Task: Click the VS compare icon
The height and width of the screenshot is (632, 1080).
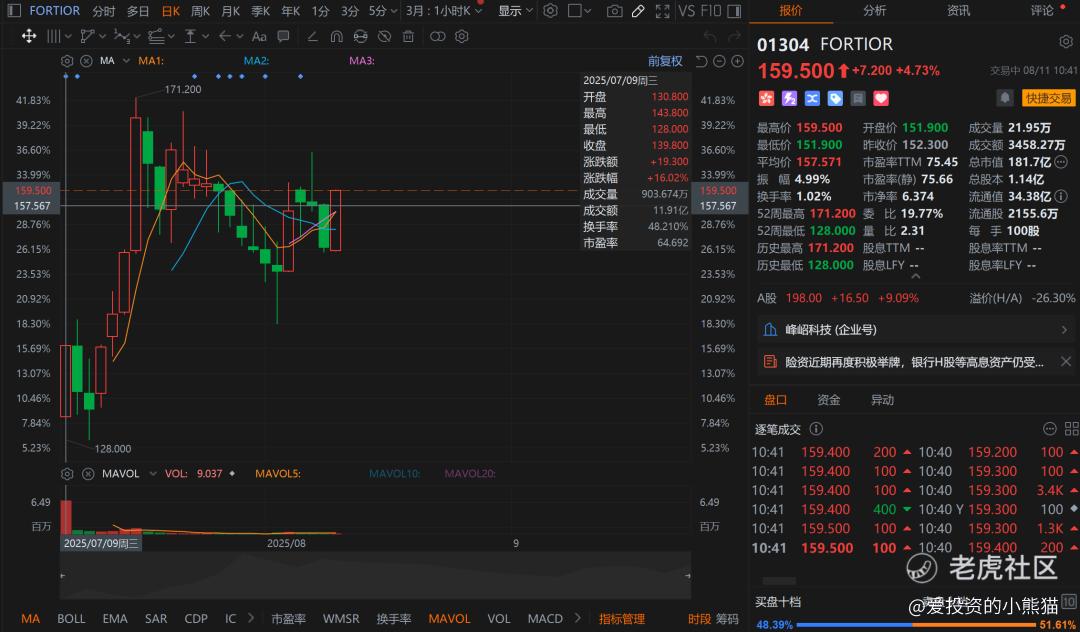Action: (686, 11)
